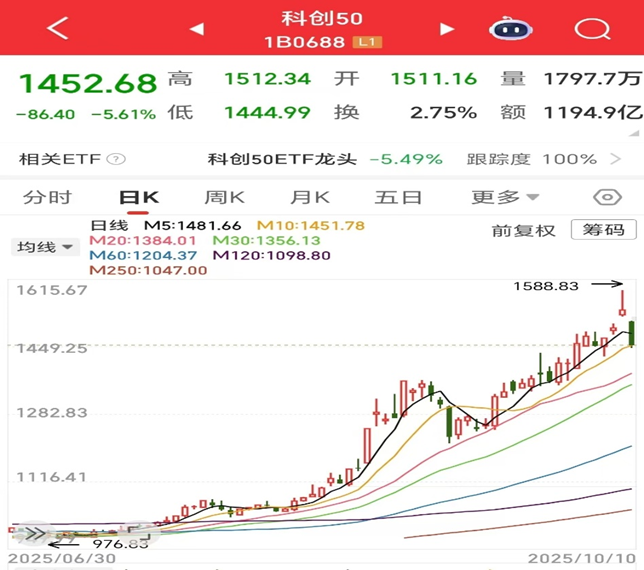Tap the 跟踪度 100% value

[532, 159]
